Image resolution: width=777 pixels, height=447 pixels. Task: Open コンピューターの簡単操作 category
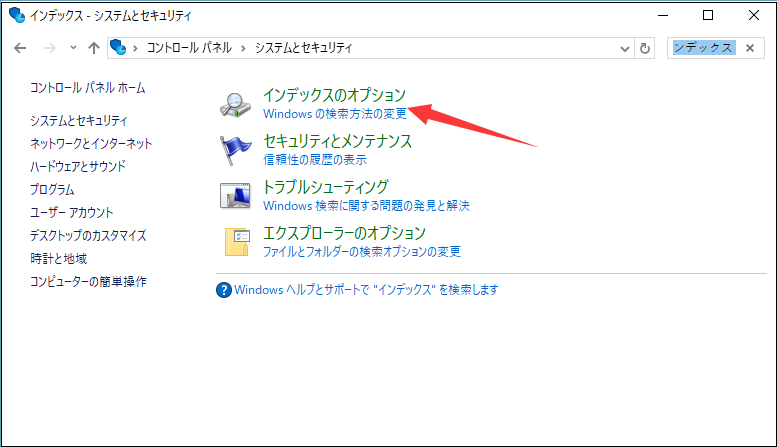(88, 281)
